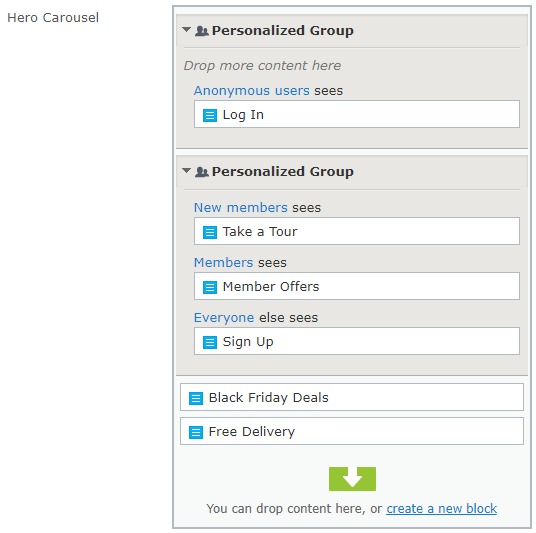Click the Member Offers block icon
This screenshot has width=536, height=533.
210,287
